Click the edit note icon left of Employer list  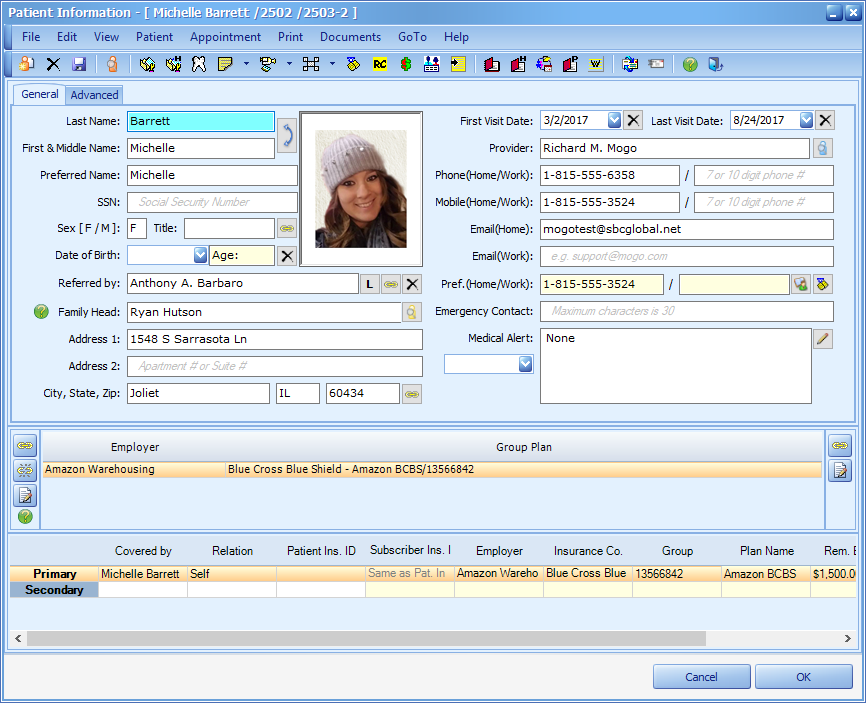(25, 495)
